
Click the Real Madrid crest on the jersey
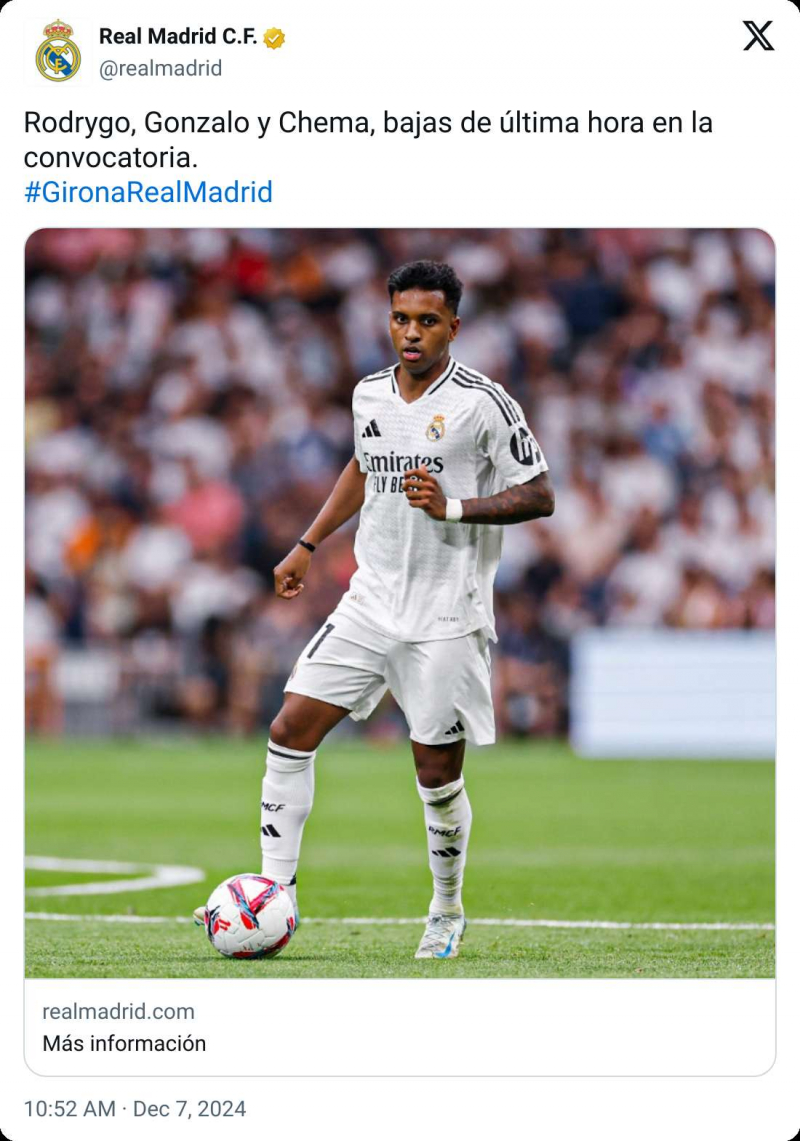pos(435,428)
